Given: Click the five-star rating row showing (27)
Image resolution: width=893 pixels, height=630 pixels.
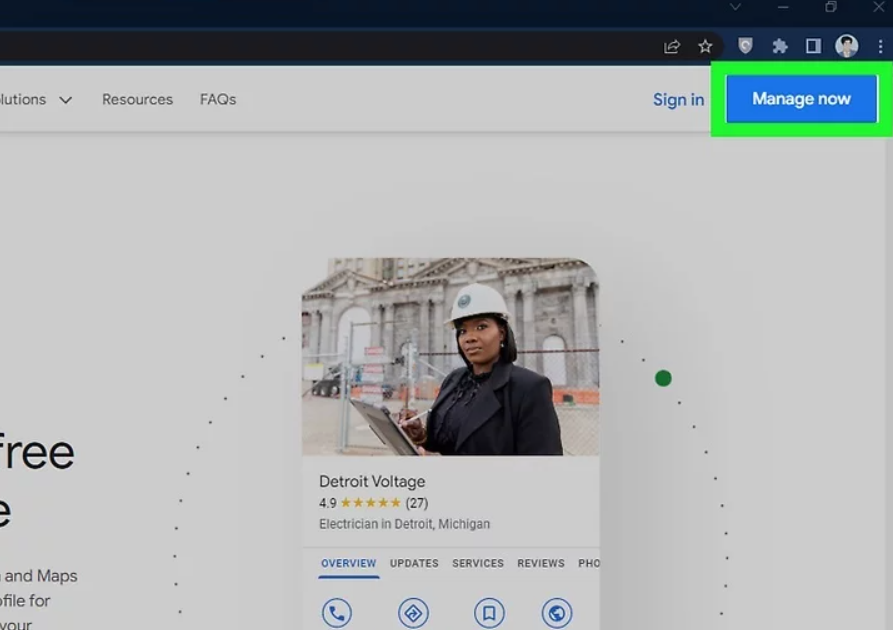Looking at the screenshot, I should point(374,503).
